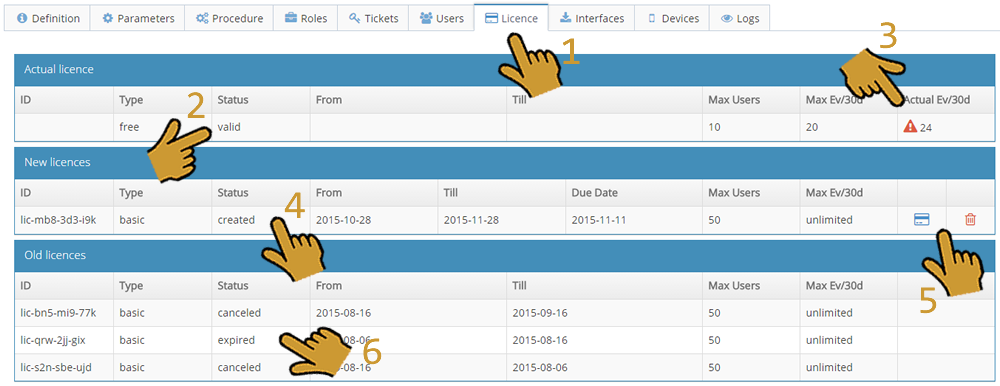
Task: Click the briefcase icon on Roles tab
Action: [x=290, y=19]
